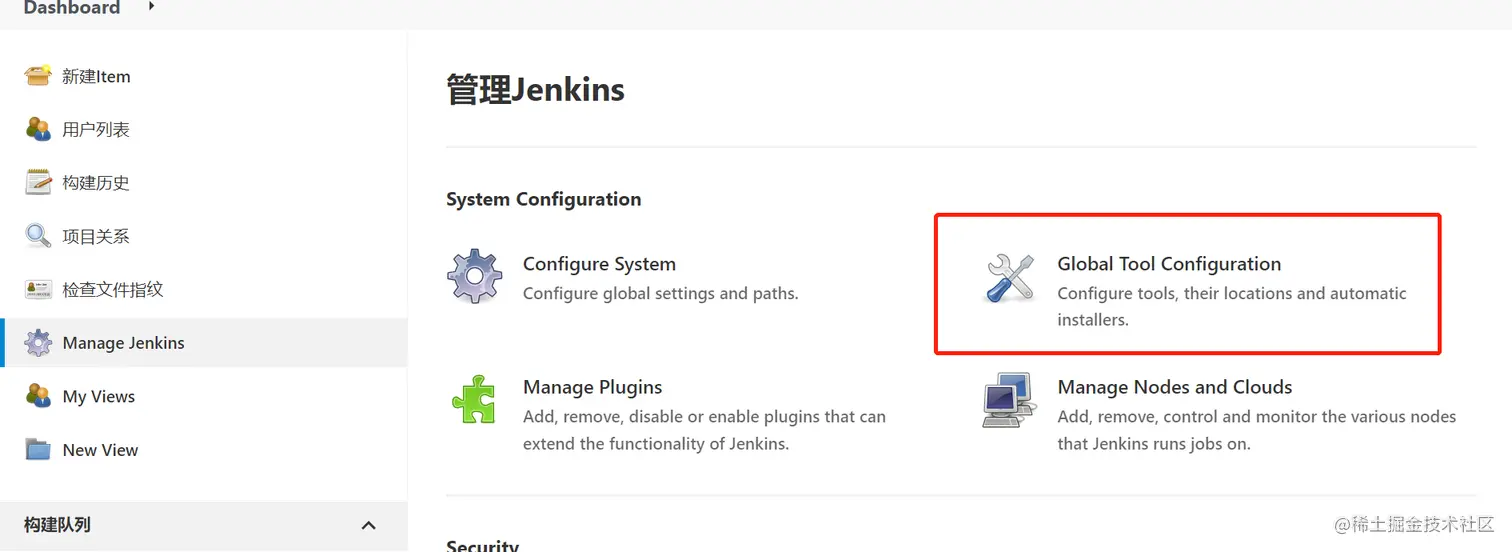Click the 项目关系 magnifier icon

pos(38,236)
